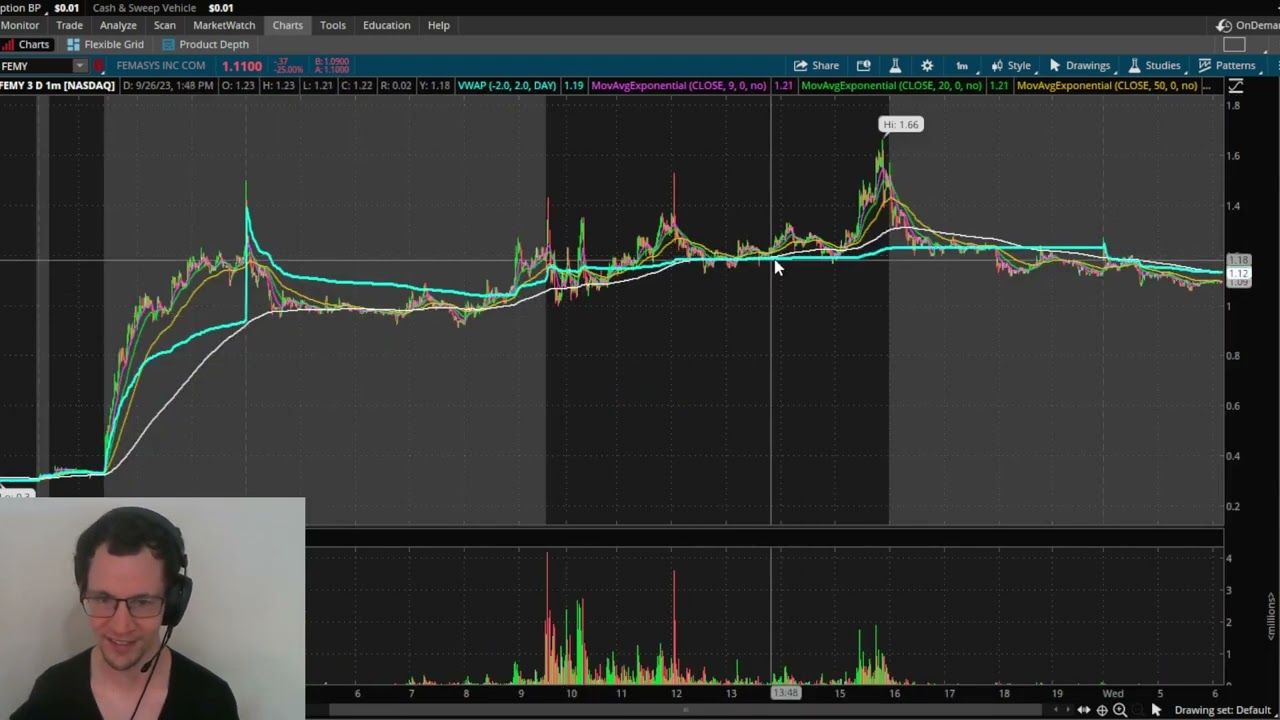Click the Share button
The image size is (1280, 720).
coord(816,66)
